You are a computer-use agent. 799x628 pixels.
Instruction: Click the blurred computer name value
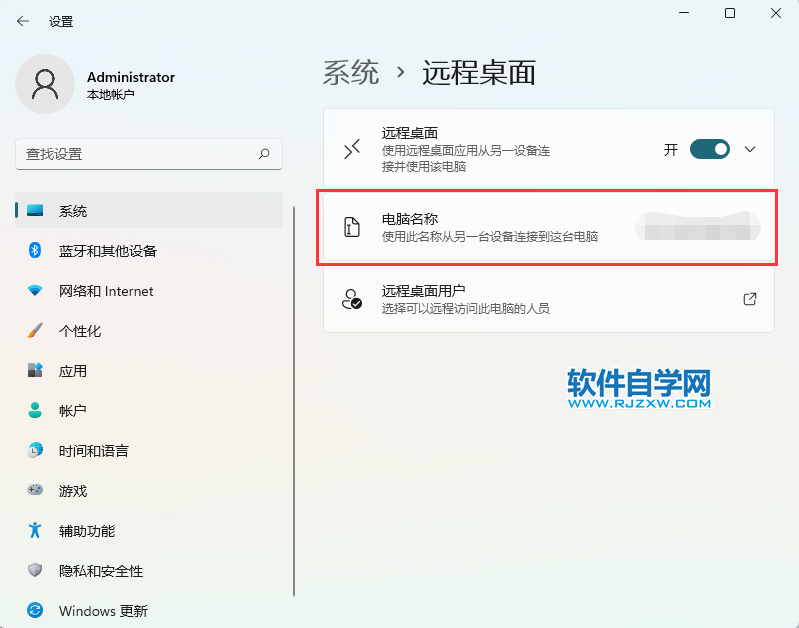[698, 227]
